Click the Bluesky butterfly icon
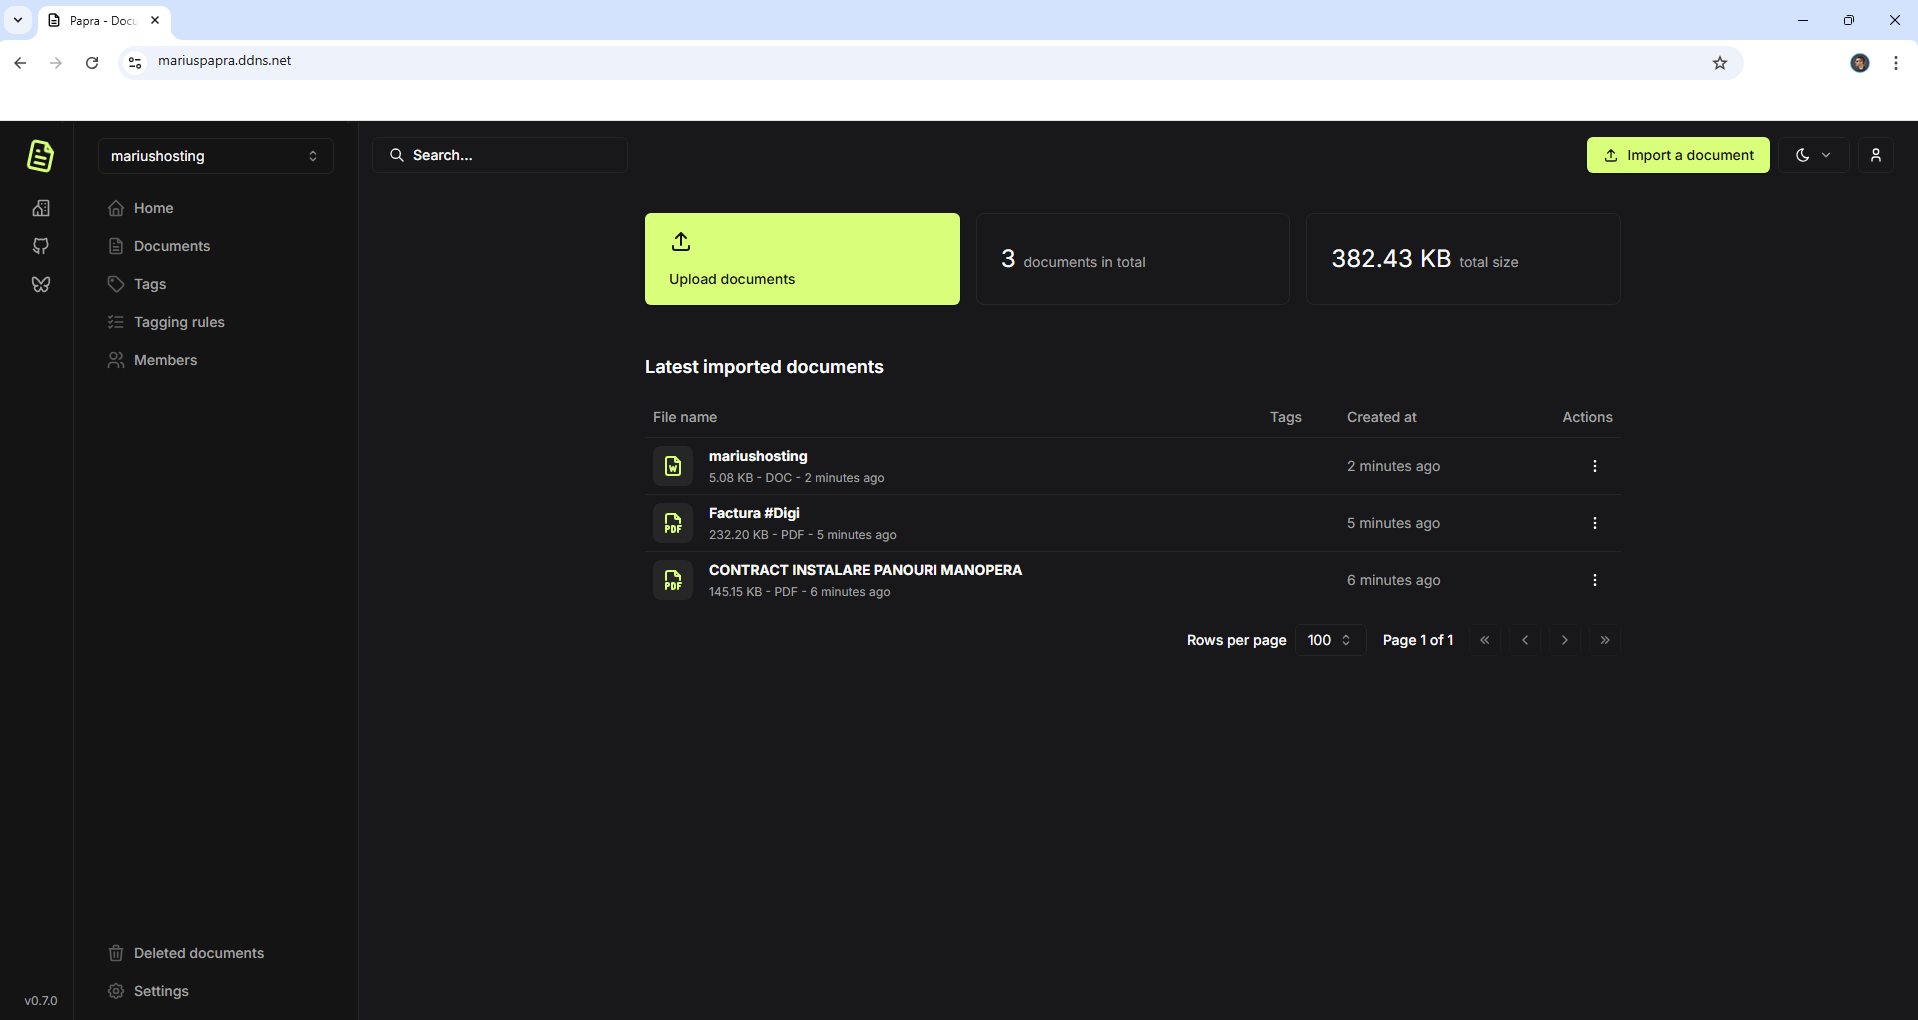Image resolution: width=1918 pixels, height=1020 pixels. click(41, 285)
